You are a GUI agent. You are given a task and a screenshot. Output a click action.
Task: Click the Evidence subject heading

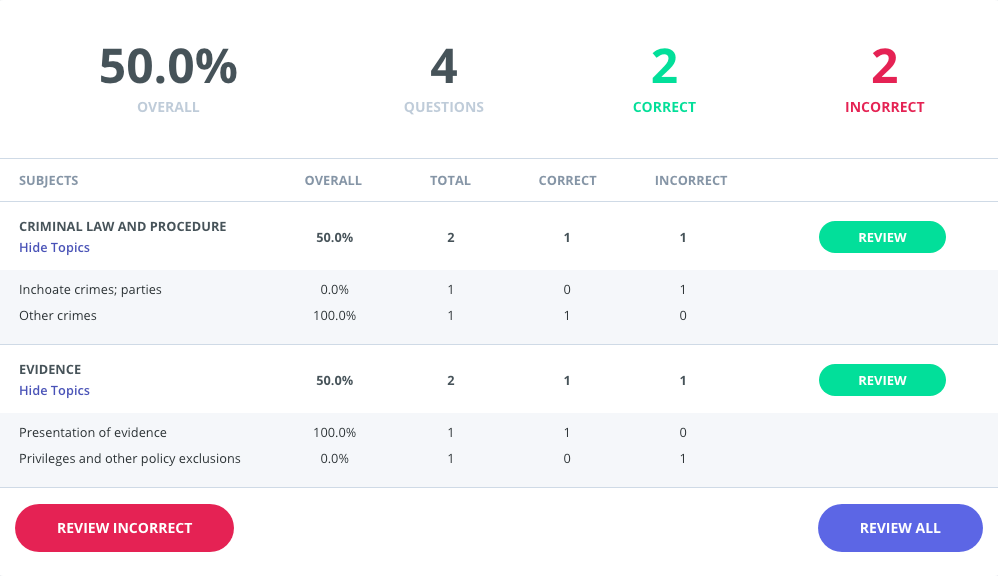pyautogui.click(x=50, y=370)
